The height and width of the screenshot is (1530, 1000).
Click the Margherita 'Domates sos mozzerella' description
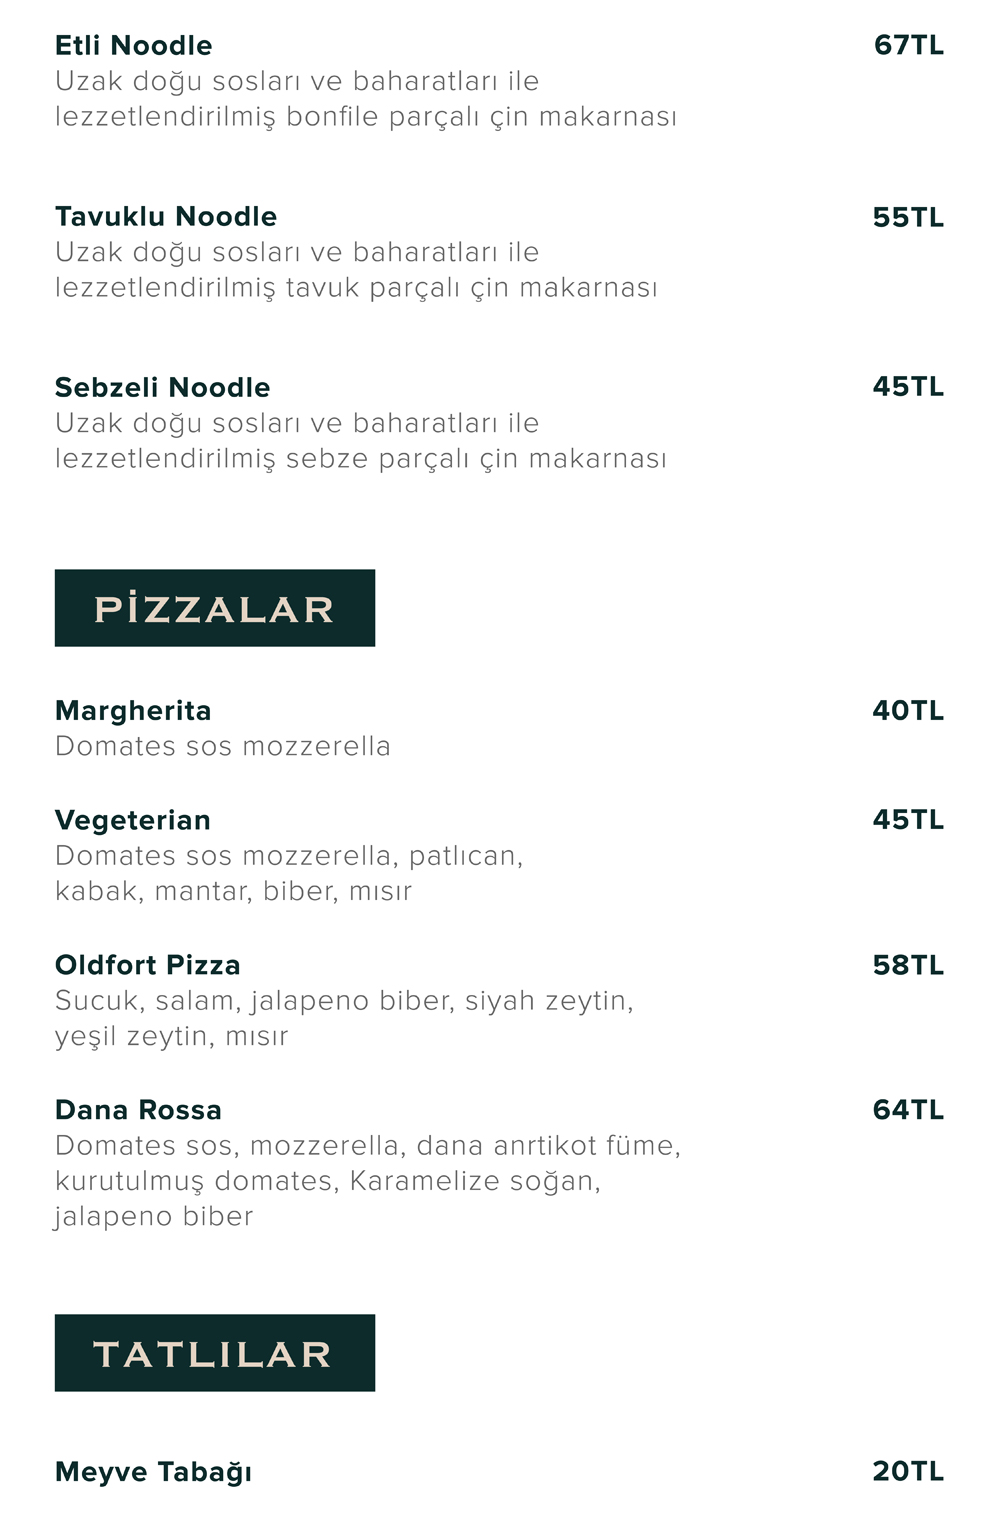pyautogui.click(x=223, y=747)
